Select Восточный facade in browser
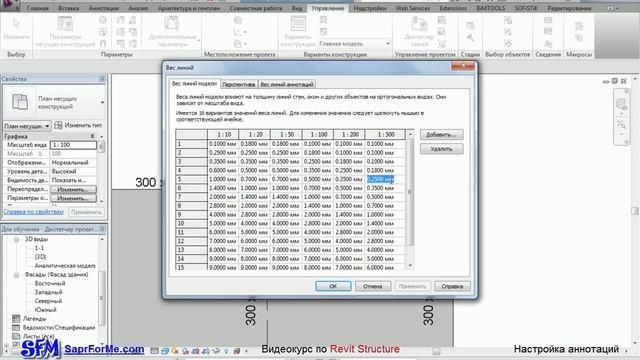Image resolution: width=640 pixels, height=360 pixels. tap(50, 283)
